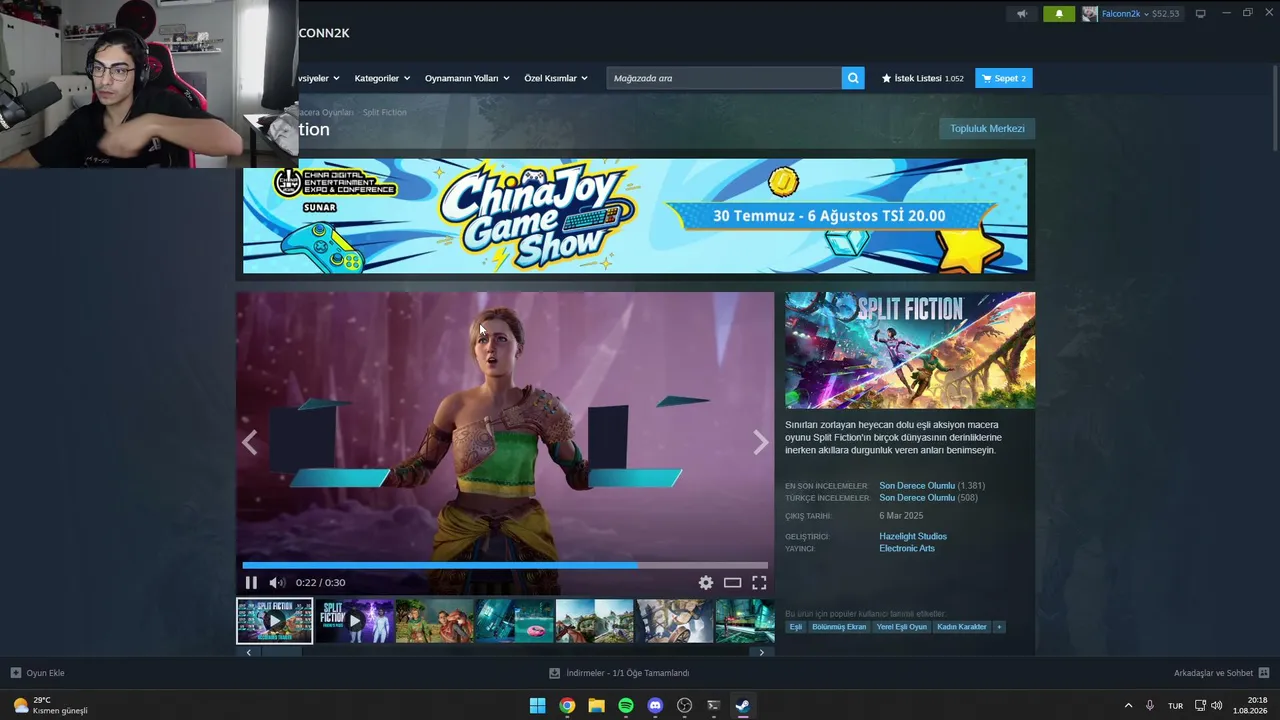Open the İstek Listesi wishlist

922,78
